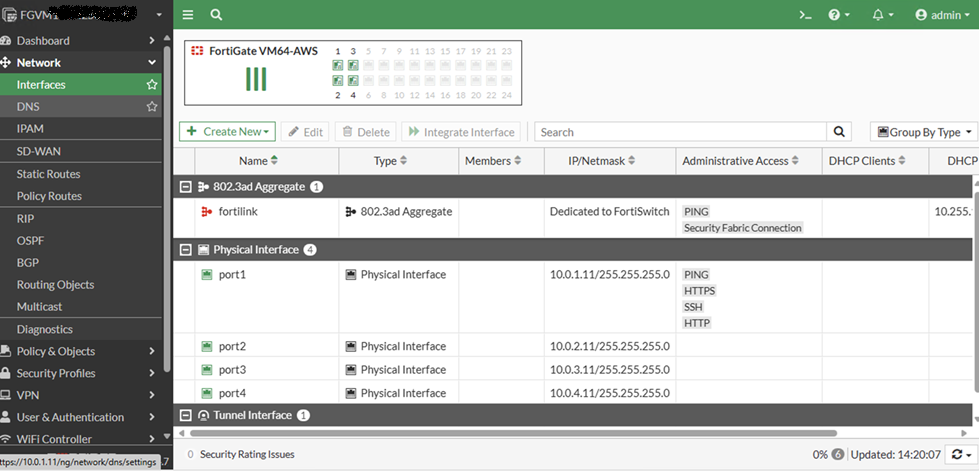Favorite the Interfaces star icon
Viewport: 979px width, 471px height.
point(152,84)
